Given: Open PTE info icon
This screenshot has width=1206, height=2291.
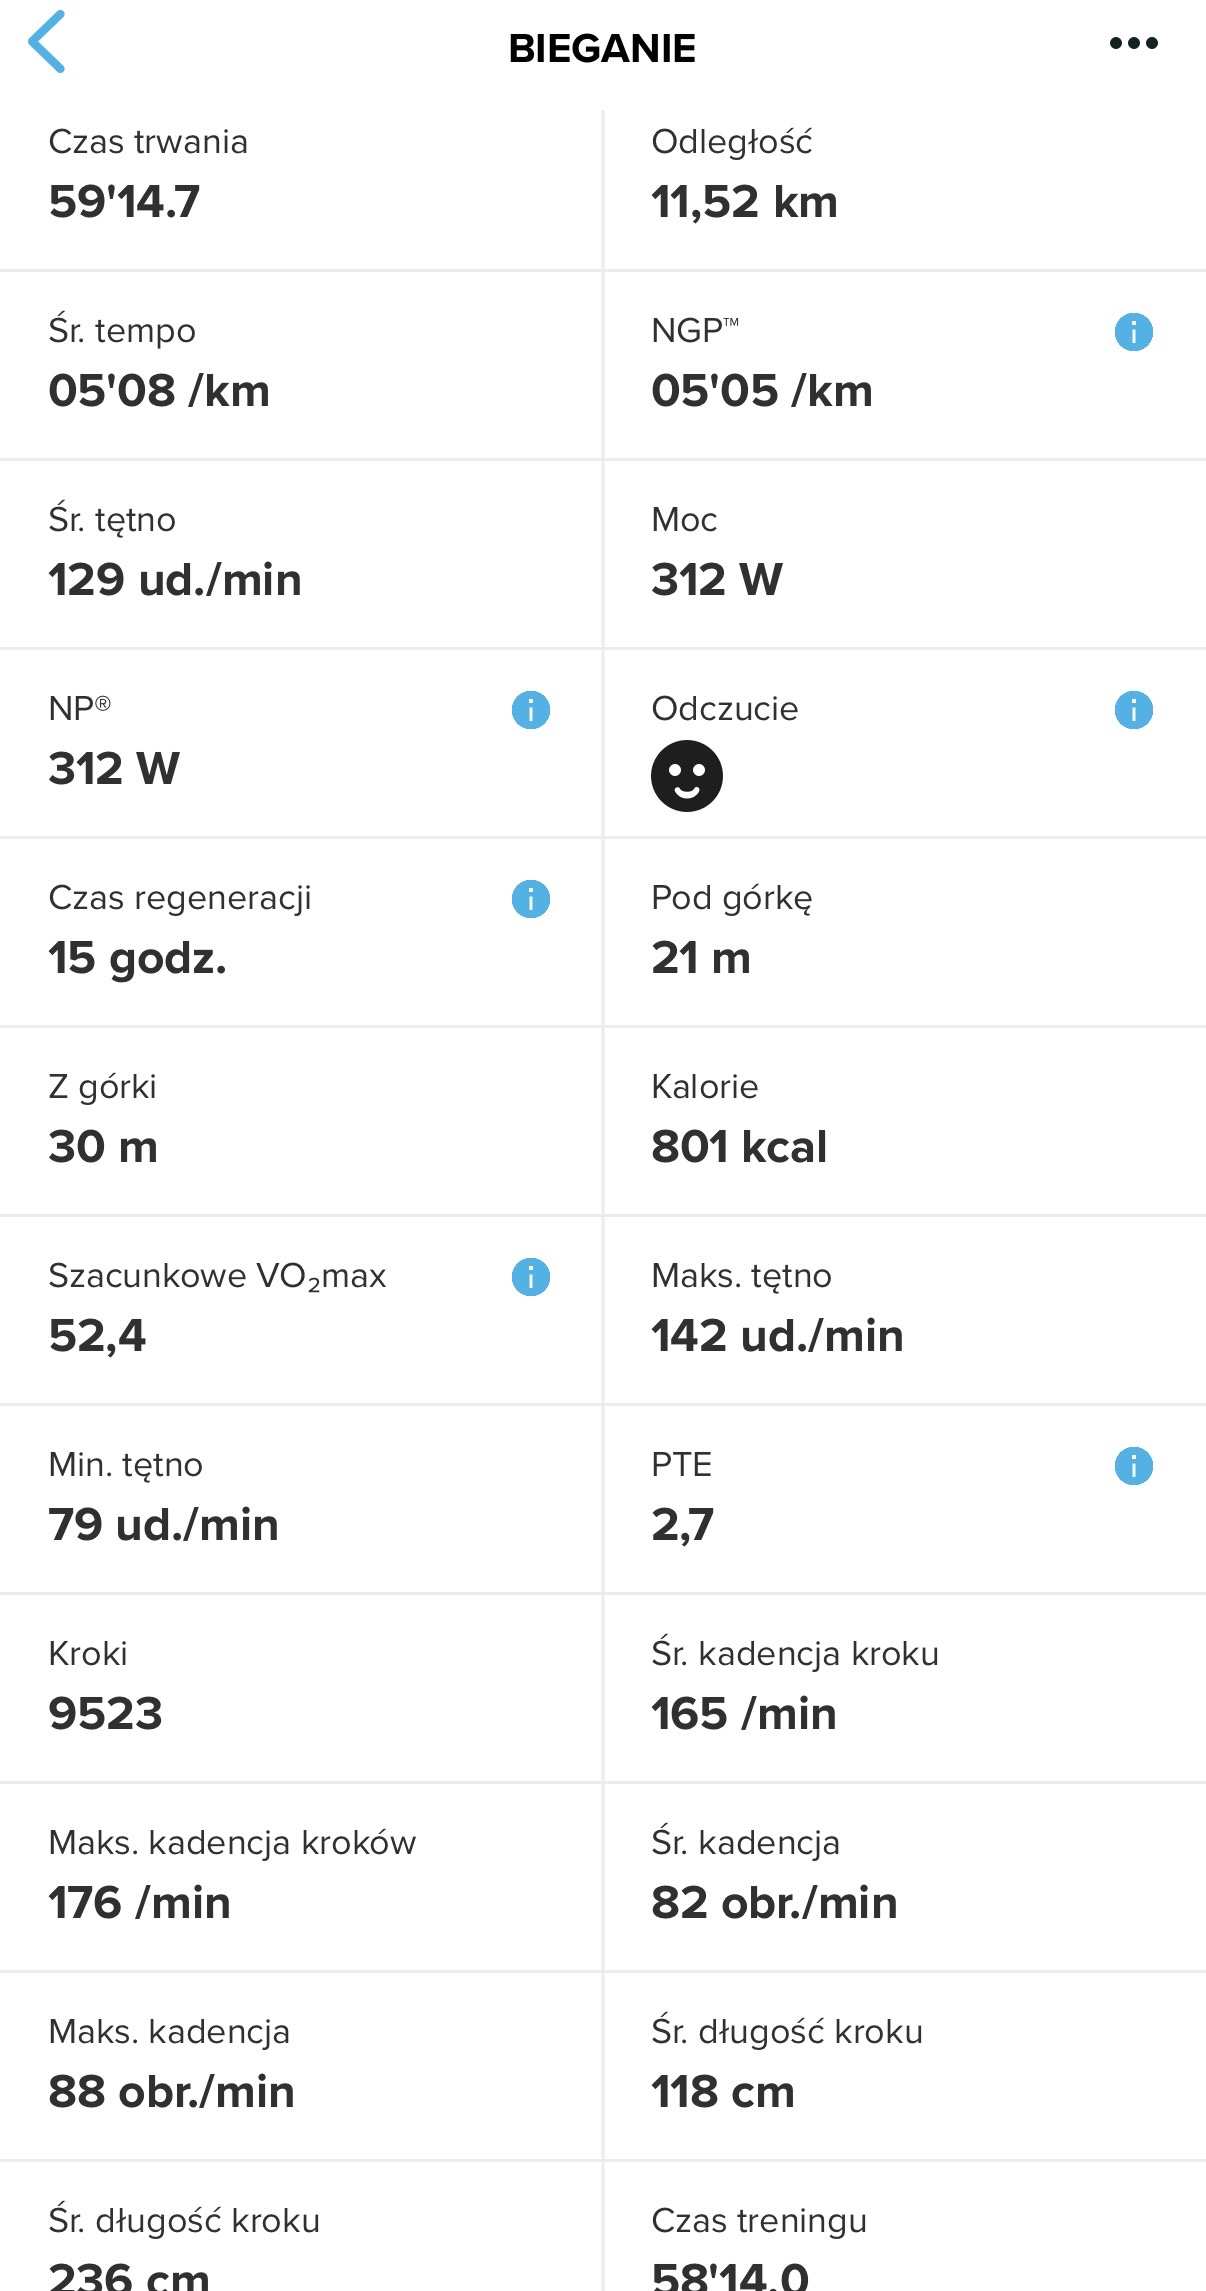Looking at the screenshot, I should click(x=1133, y=1466).
